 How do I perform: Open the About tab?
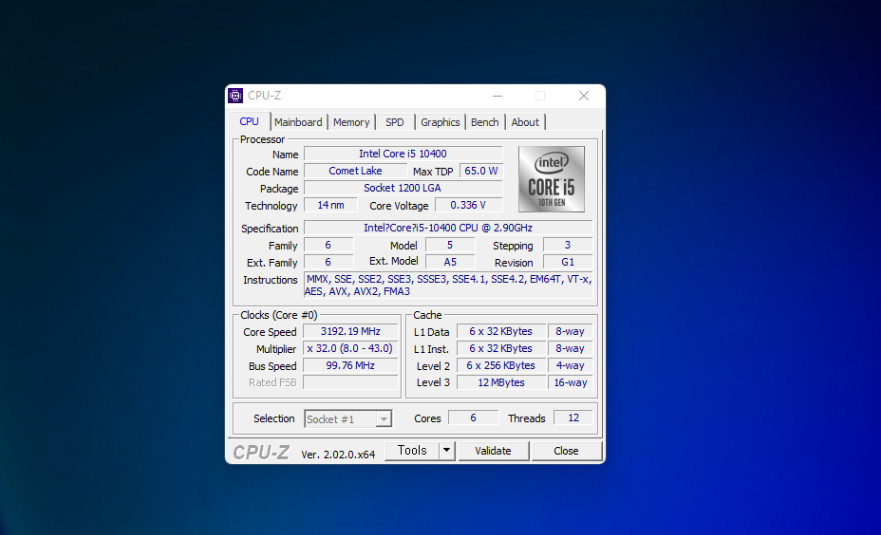click(x=525, y=122)
